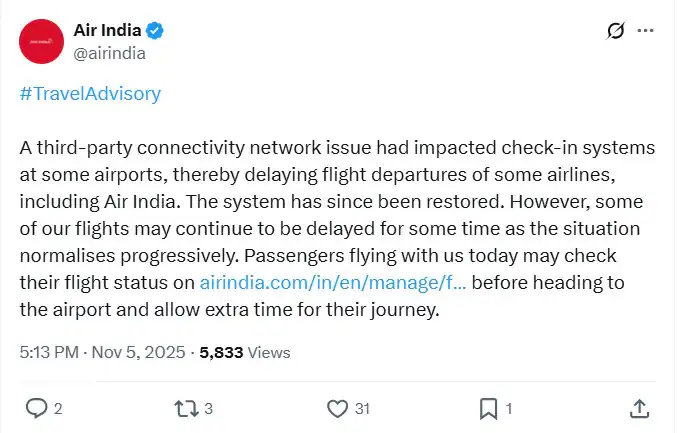The image size is (681, 433).
Task: Open the three-dot More options menu
Action: coord(646,31)
